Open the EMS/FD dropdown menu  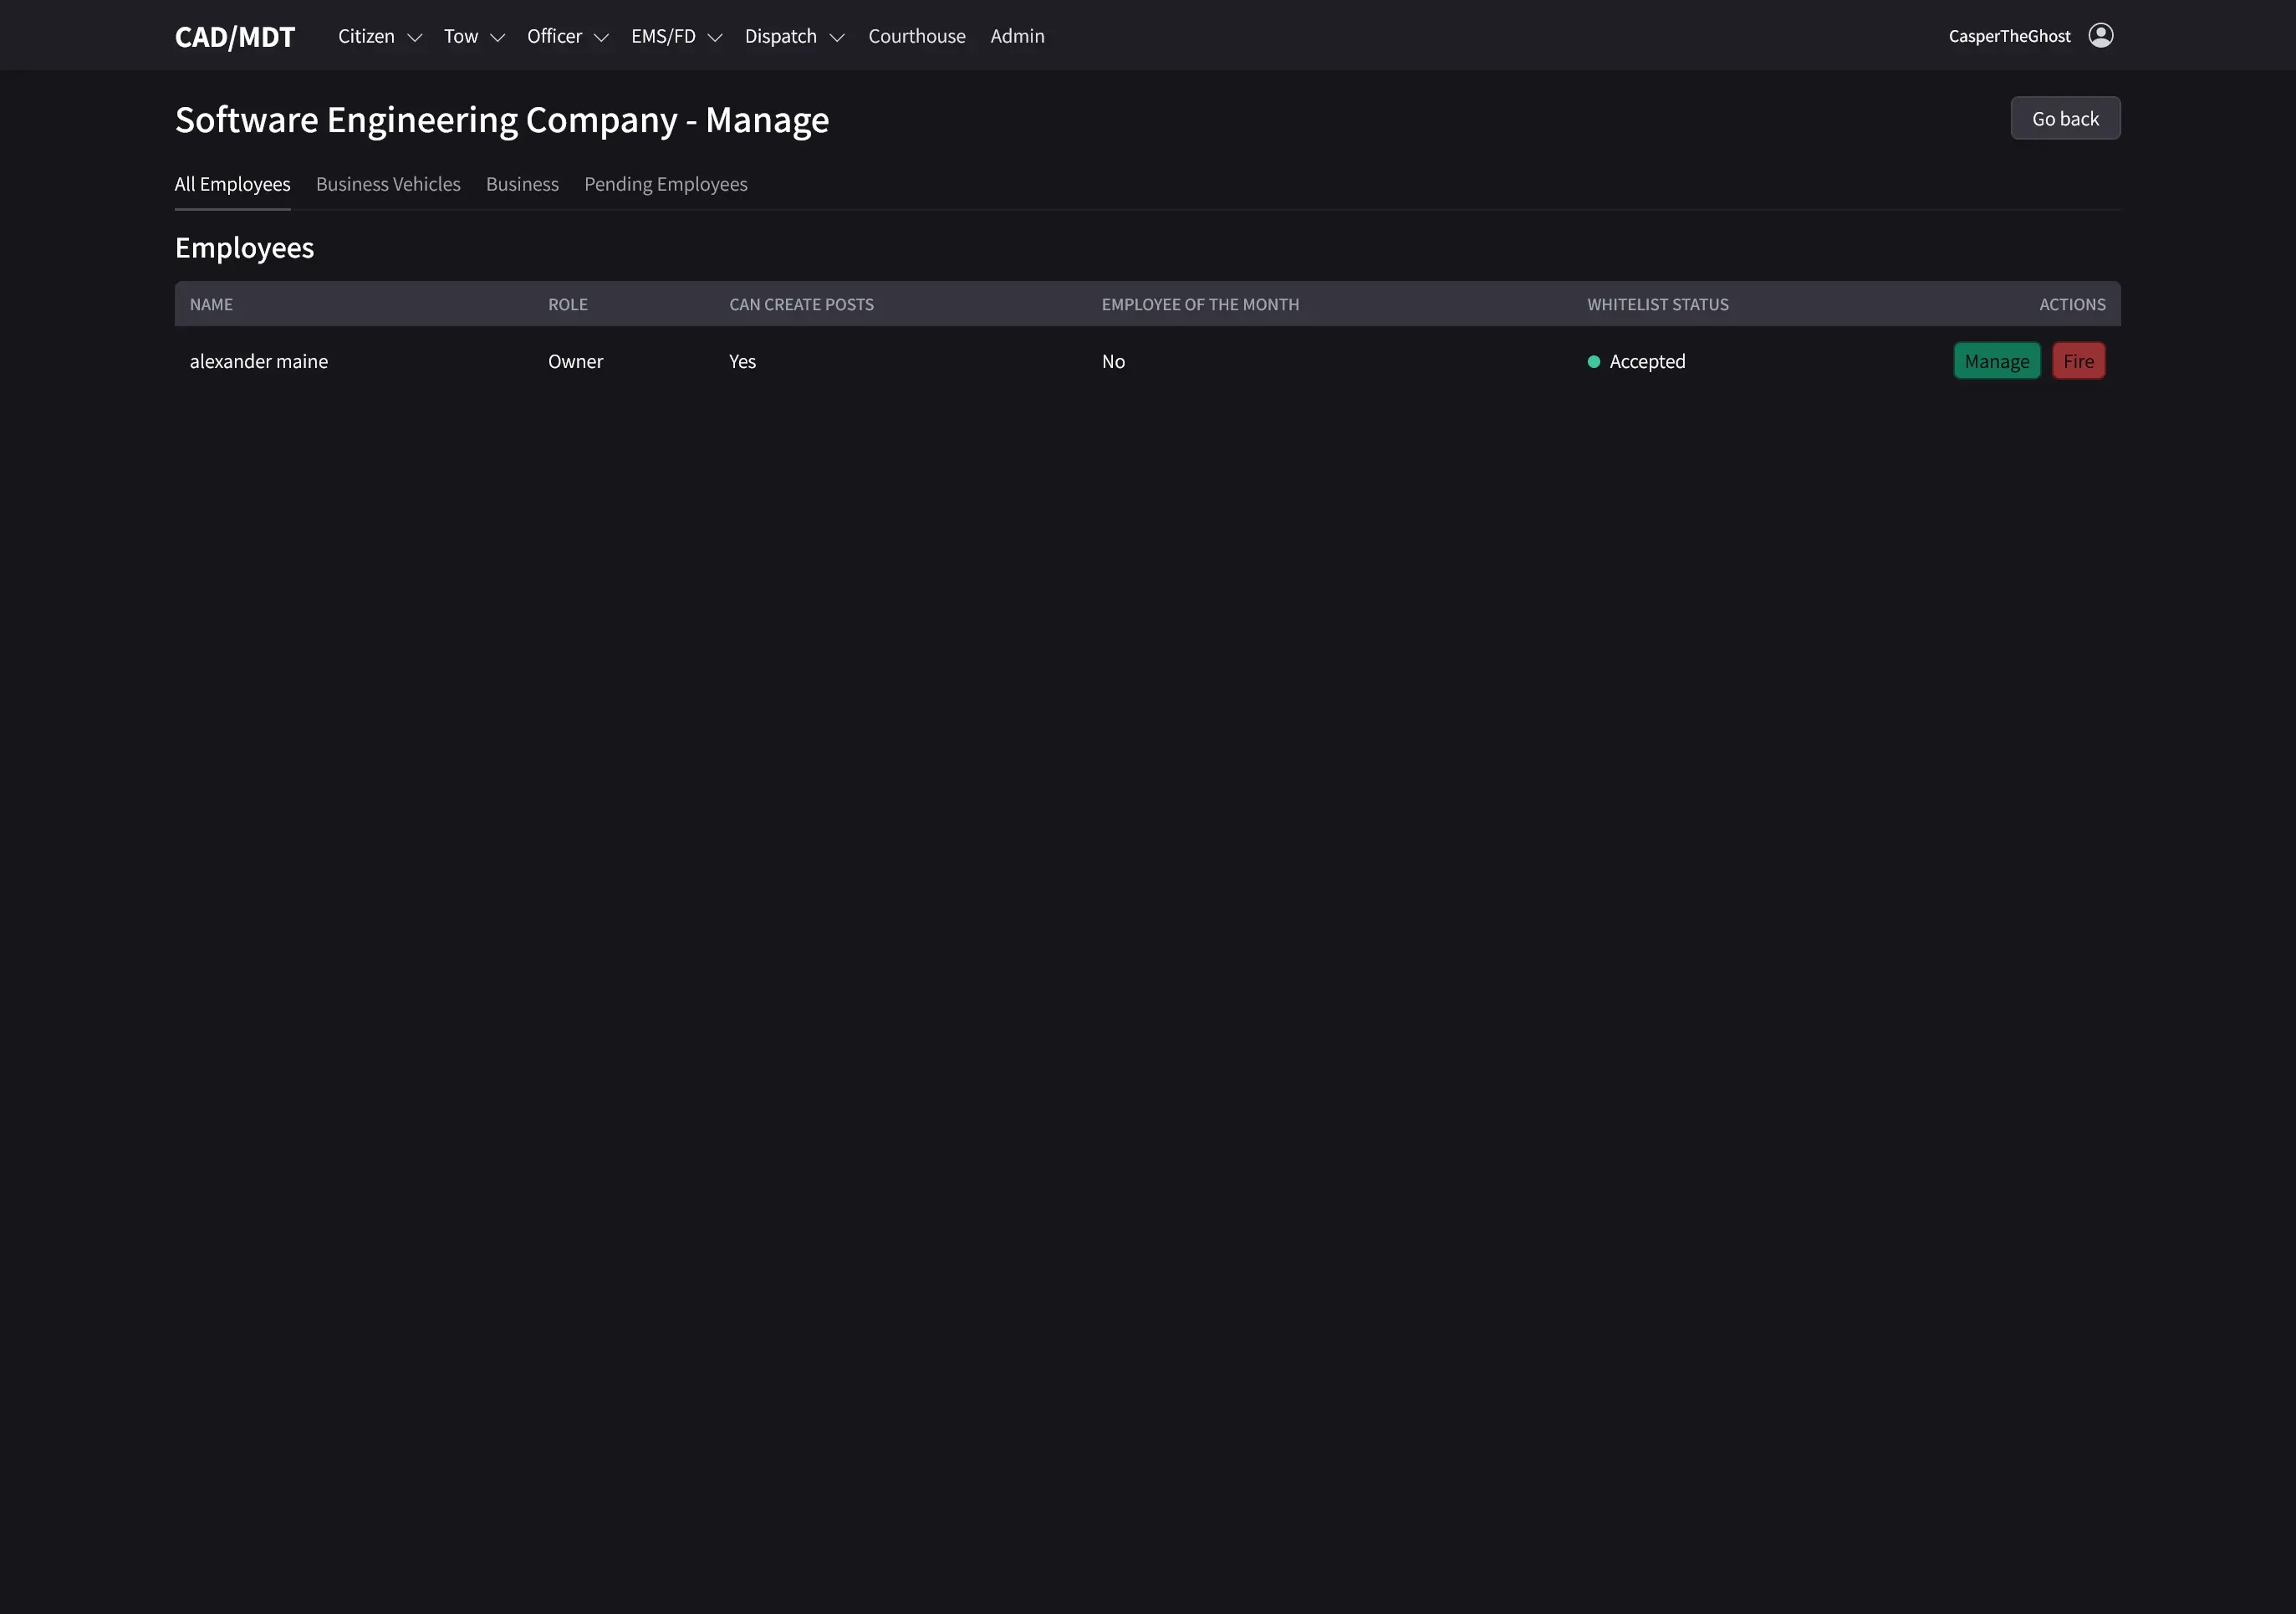point(676,36)
